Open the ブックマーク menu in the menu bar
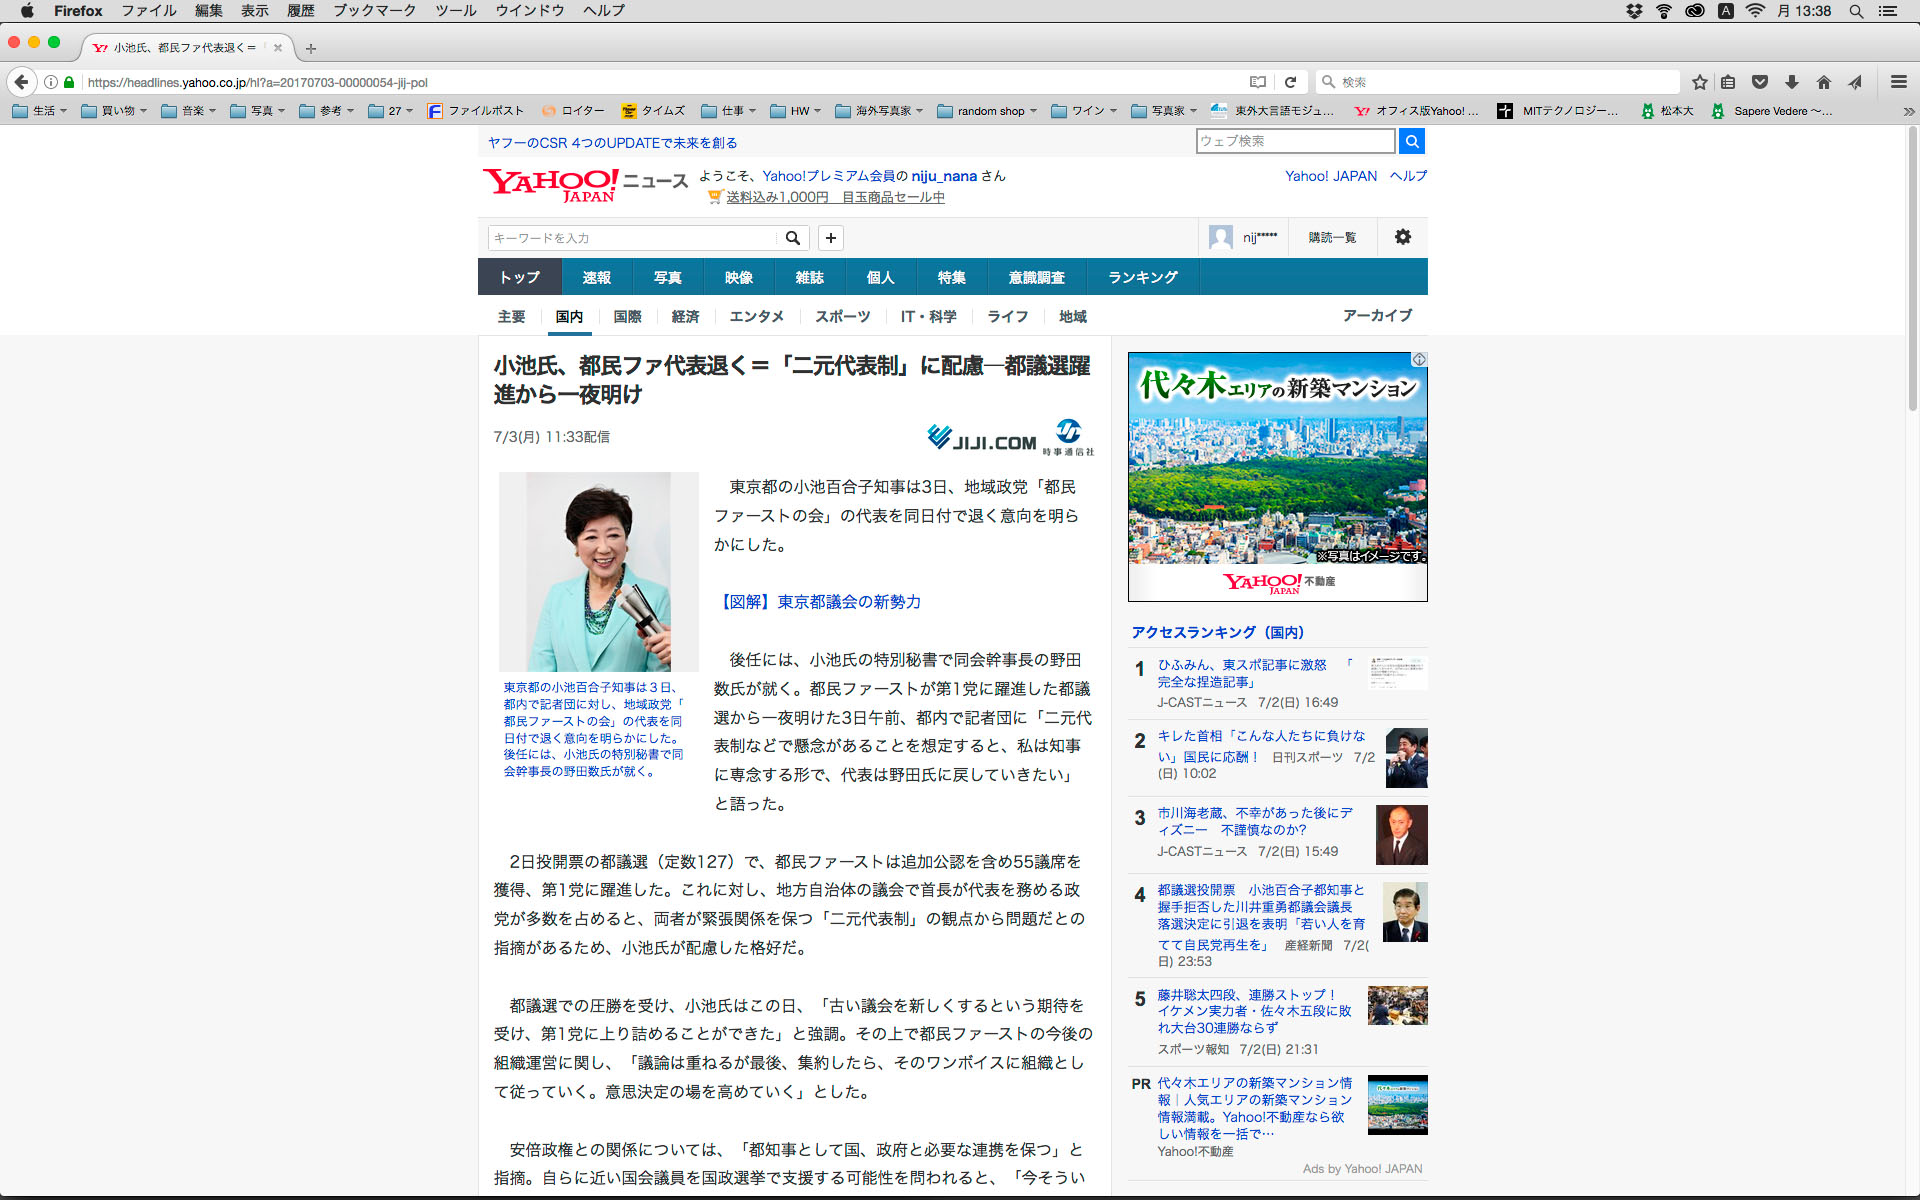Image resolution: width=1920 pixels, height=1200 pixels. coord(374,11)
